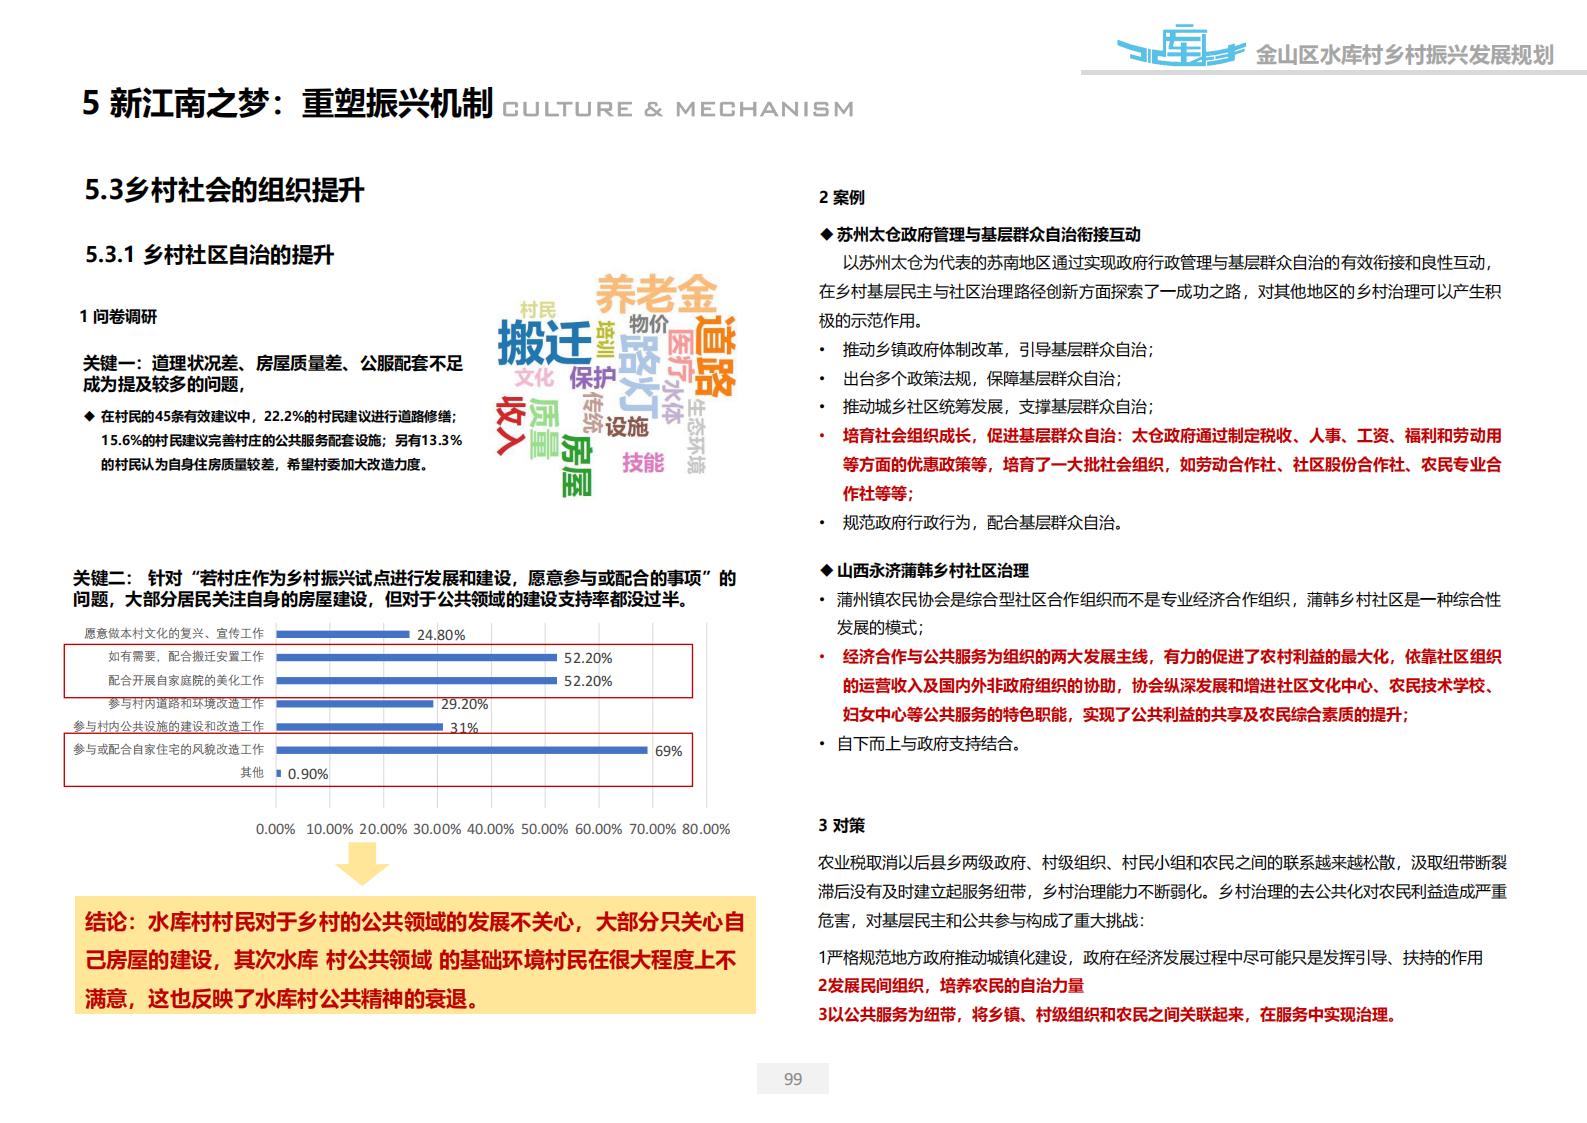Click 52.20% value beside 自家庭院的美化工作 bar

588,681
